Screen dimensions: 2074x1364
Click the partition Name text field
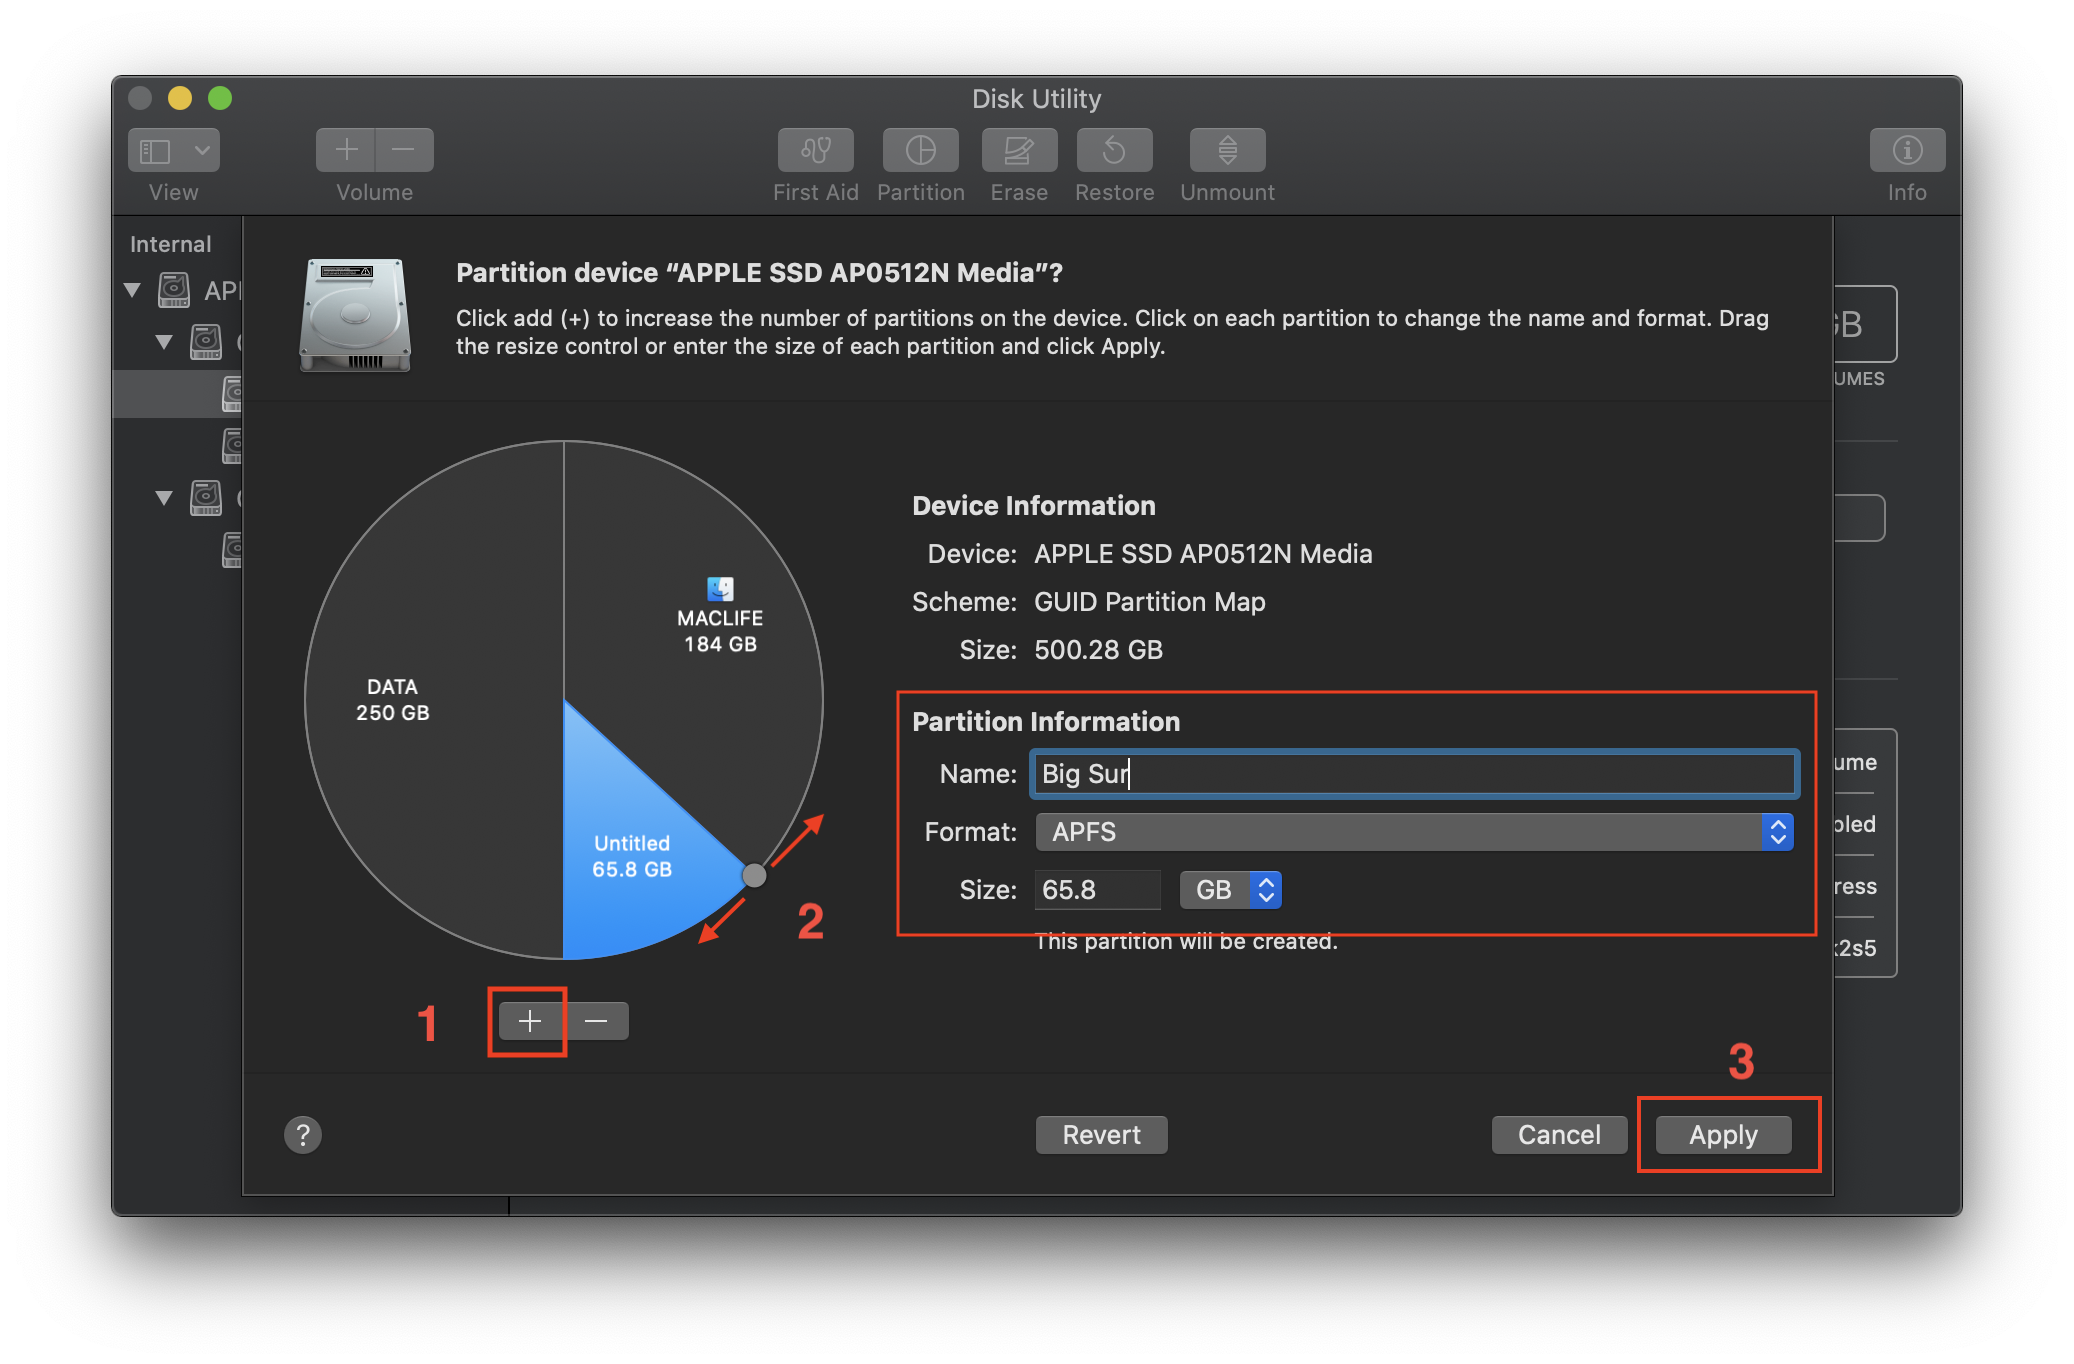[1413, 774]
